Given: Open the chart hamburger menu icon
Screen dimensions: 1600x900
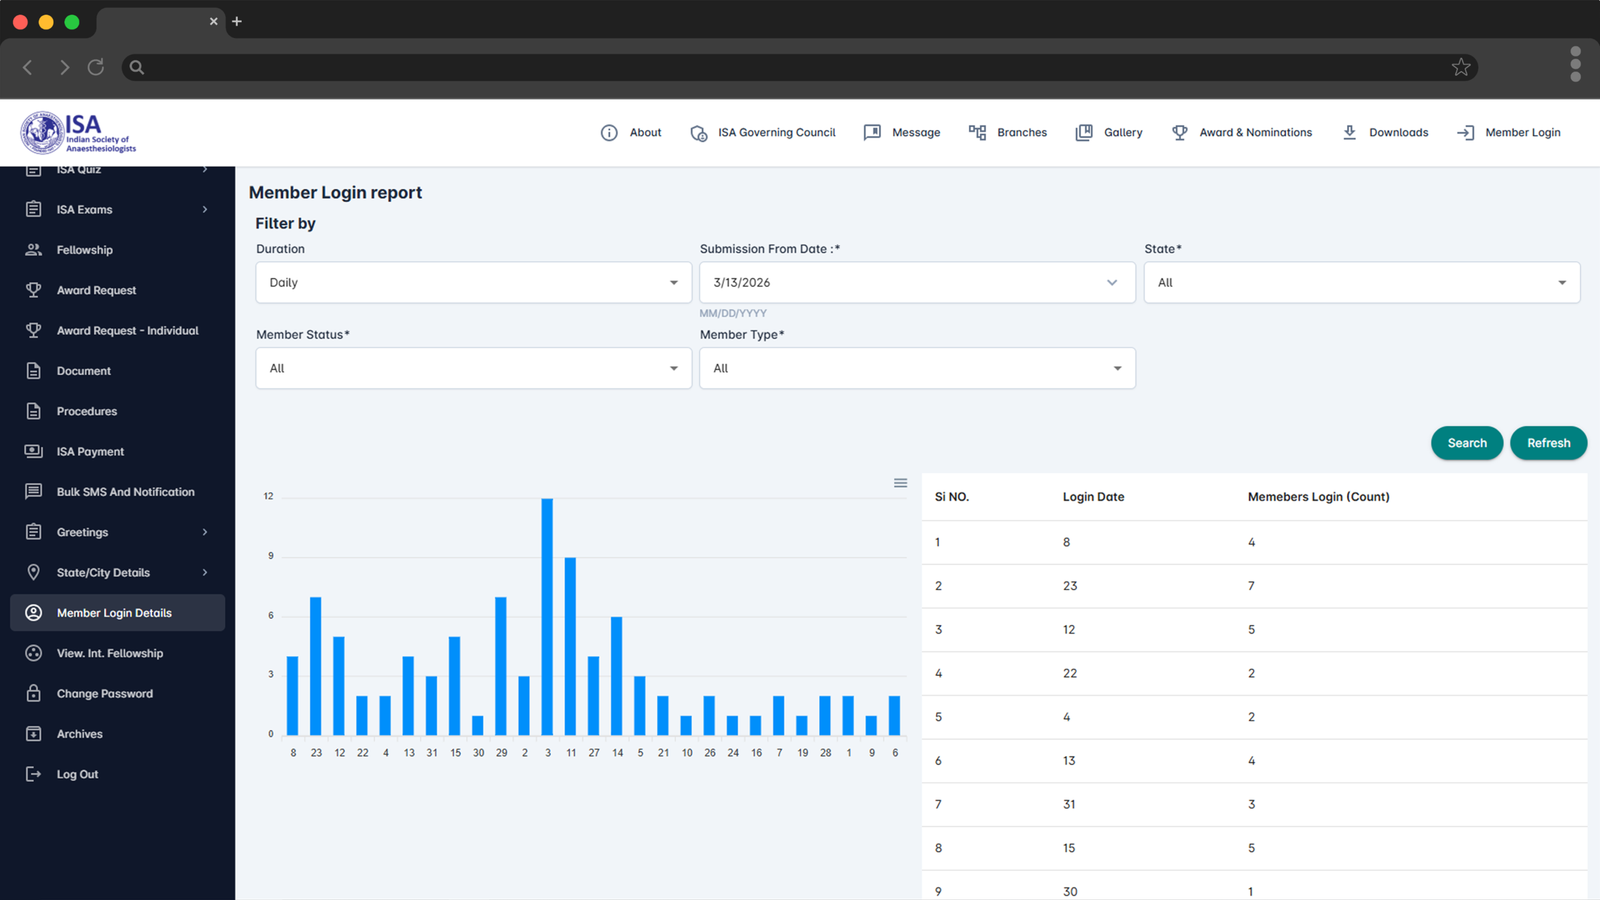Looking at the screenshot, I should click(x=900, y=483).
